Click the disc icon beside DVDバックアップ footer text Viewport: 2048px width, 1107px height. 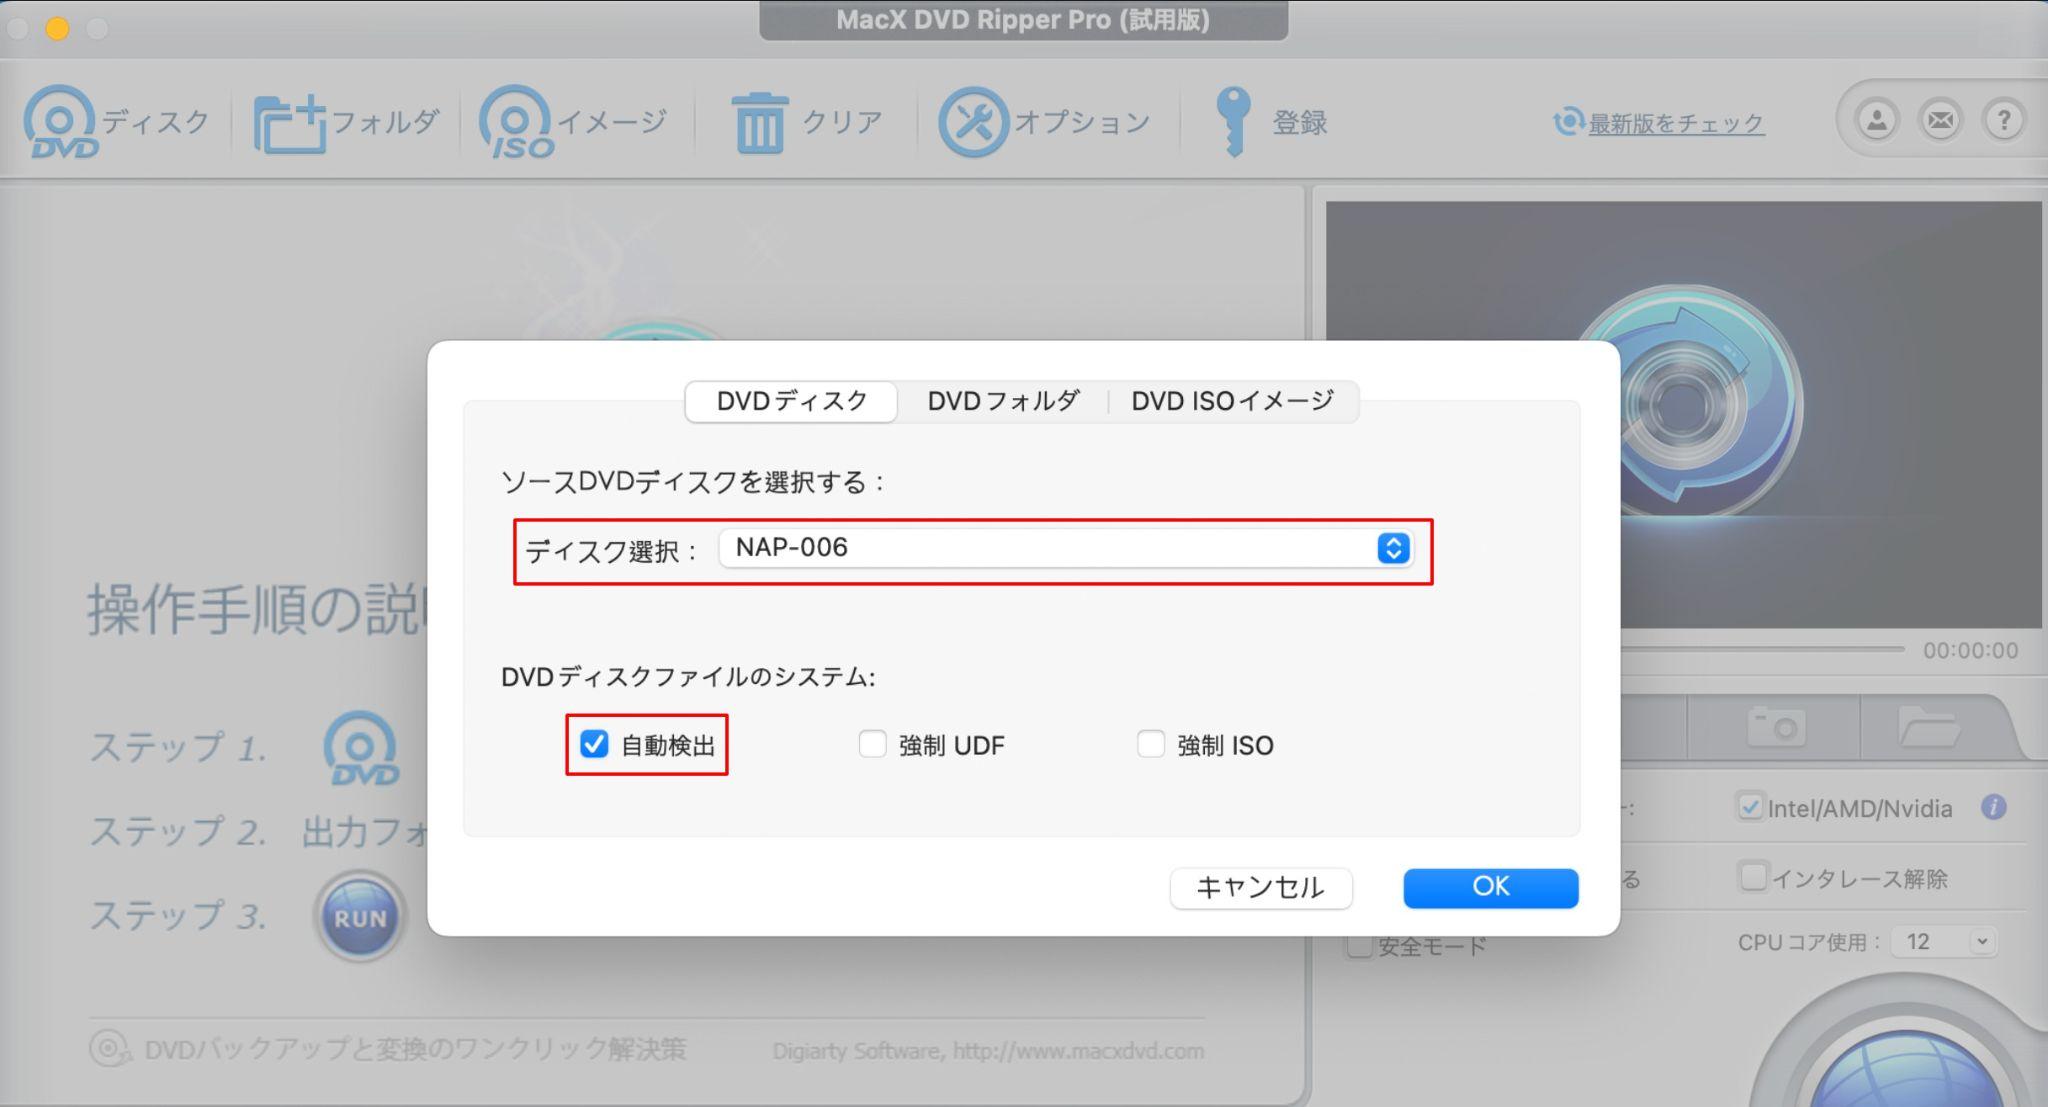(x=109, y=1049)
